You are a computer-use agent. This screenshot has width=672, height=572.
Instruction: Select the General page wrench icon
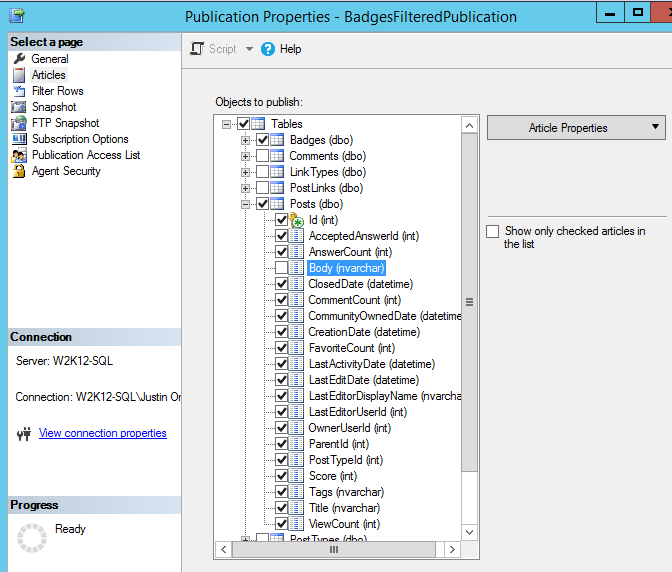(19, 59)
